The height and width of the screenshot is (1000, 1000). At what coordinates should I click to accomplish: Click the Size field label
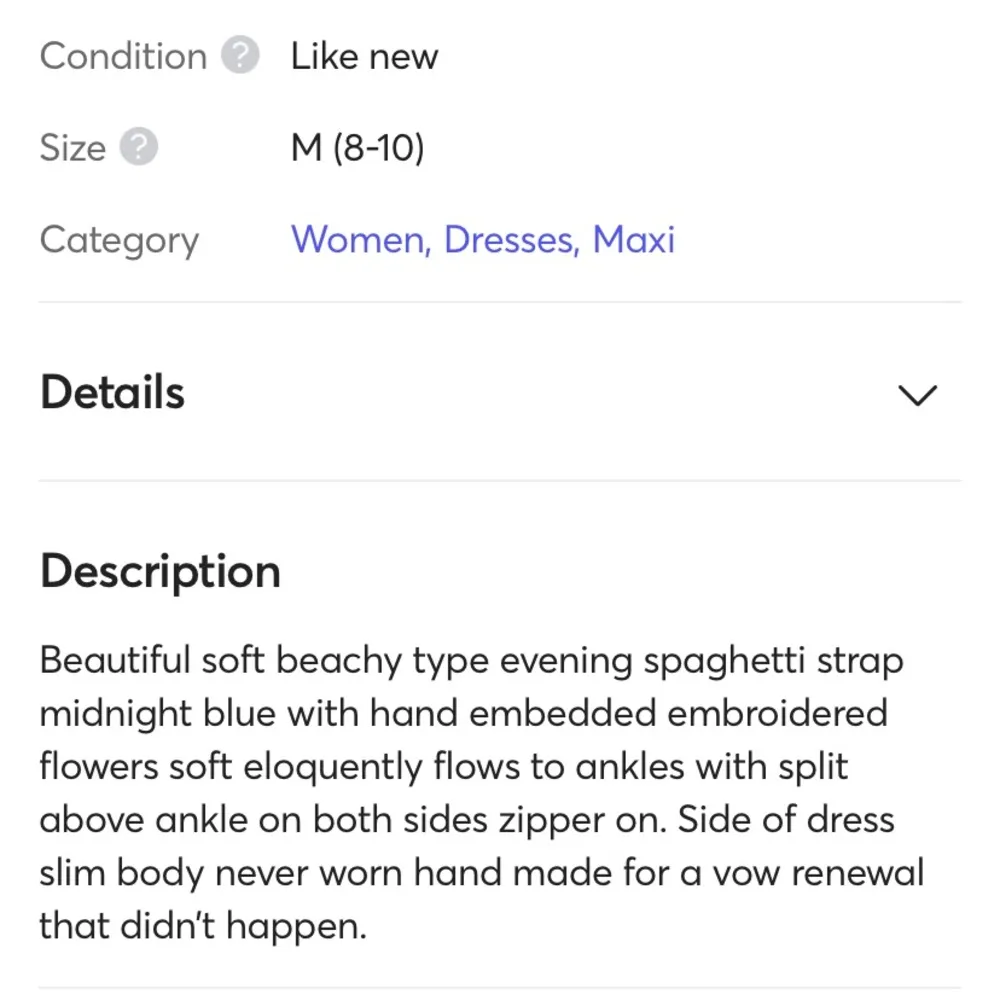coord(72,148)
